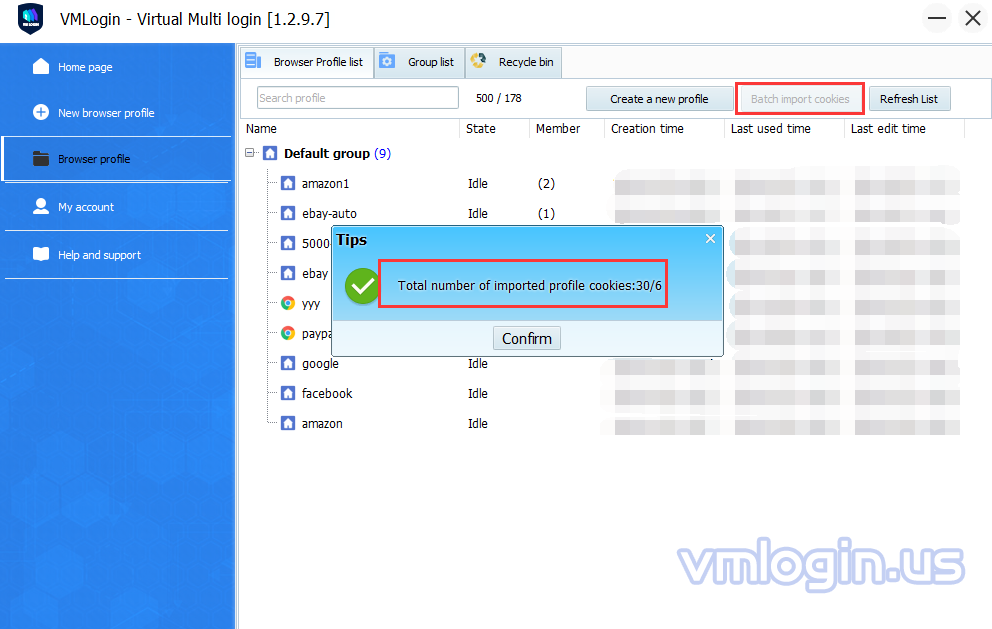Select the facebook profile icon
992x629 pixels.
(288, 394)
